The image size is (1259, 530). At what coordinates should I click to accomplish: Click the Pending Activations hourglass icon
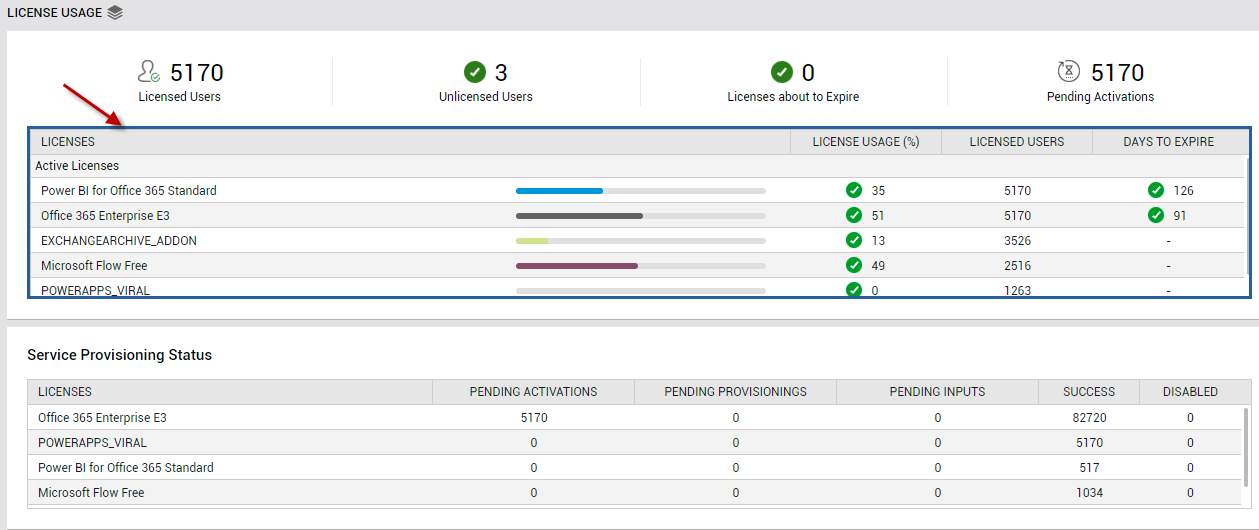(x=1069, y=72)
